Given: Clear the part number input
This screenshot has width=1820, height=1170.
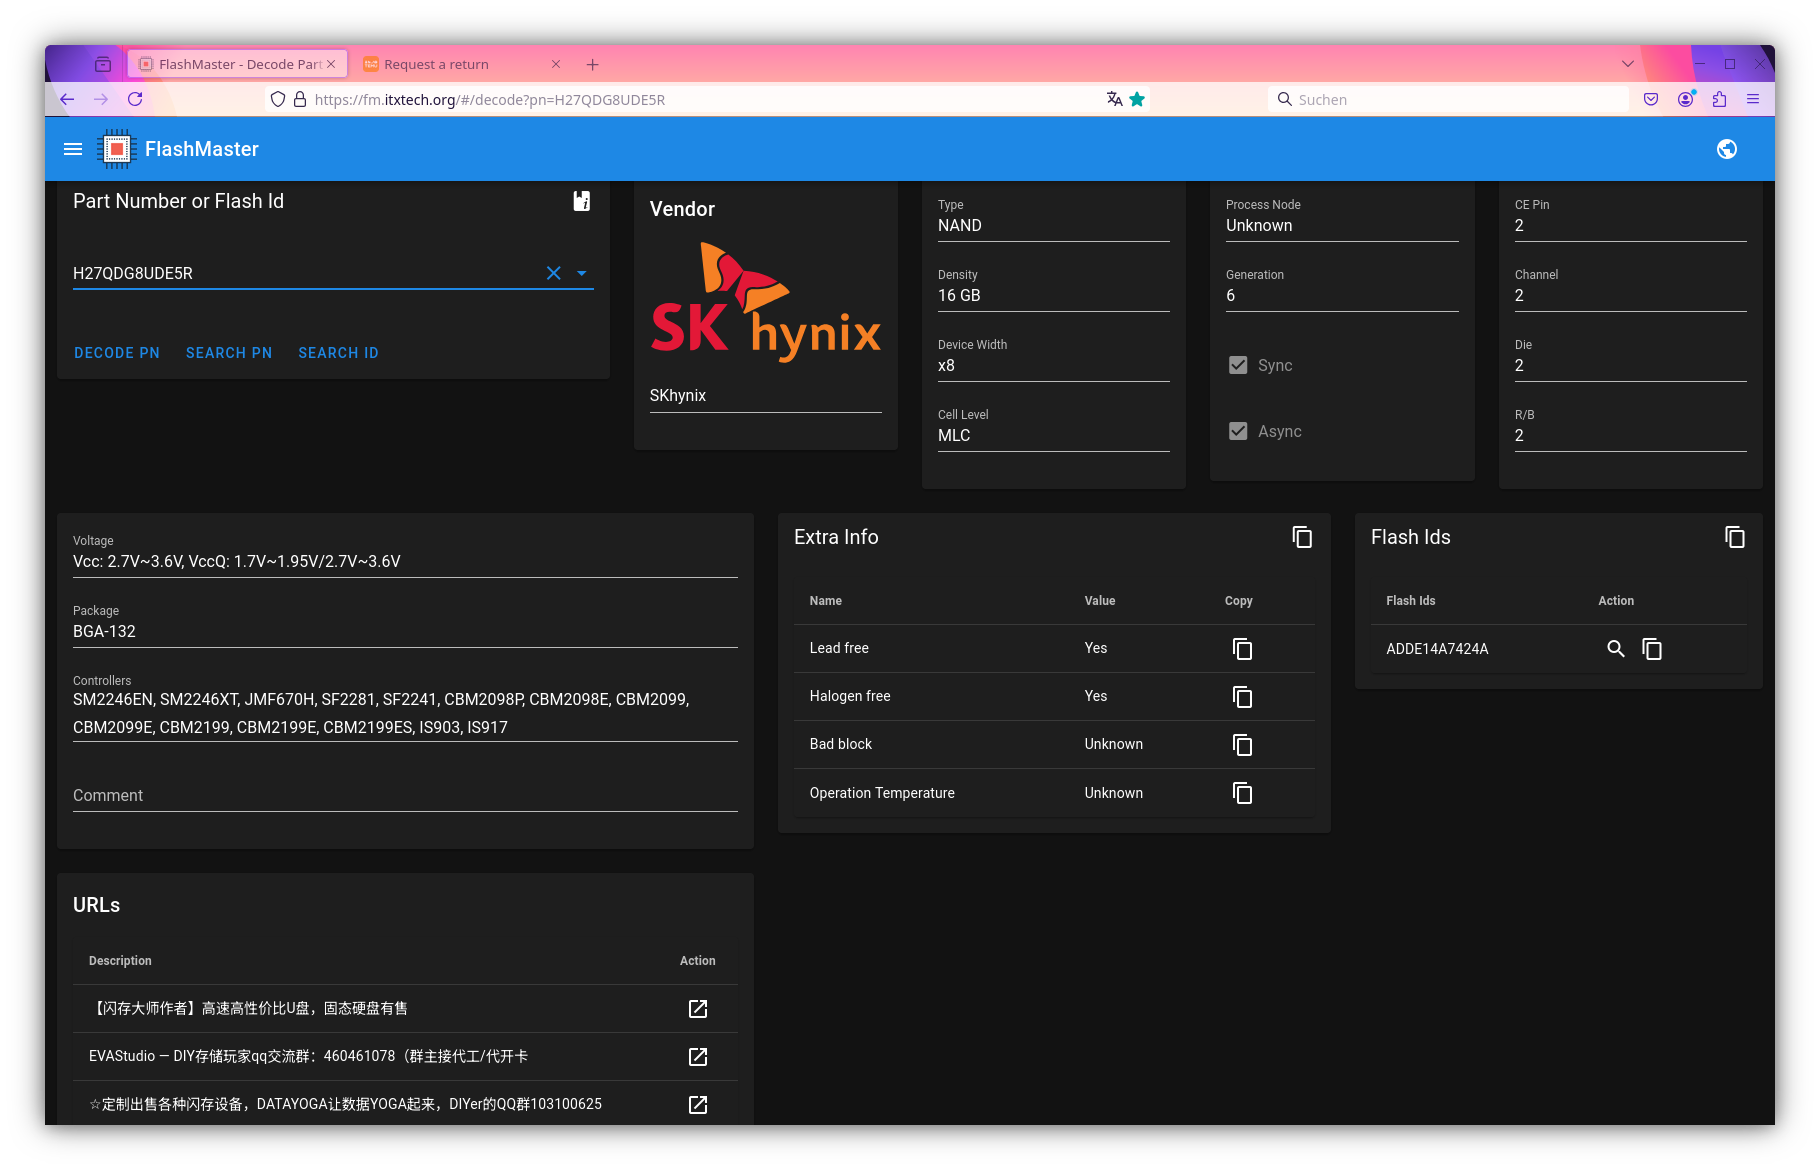Looking at the screenshot, I should [x=553, y=273].
